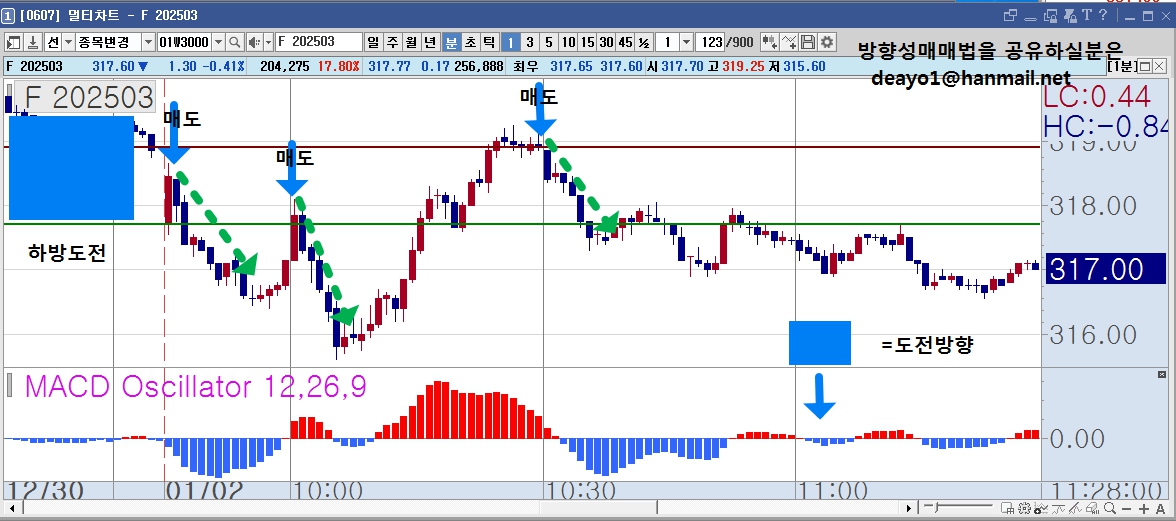1176x521 pixels.
Task: Click the speaker sound icon
Action: click(x=256, y=42)
